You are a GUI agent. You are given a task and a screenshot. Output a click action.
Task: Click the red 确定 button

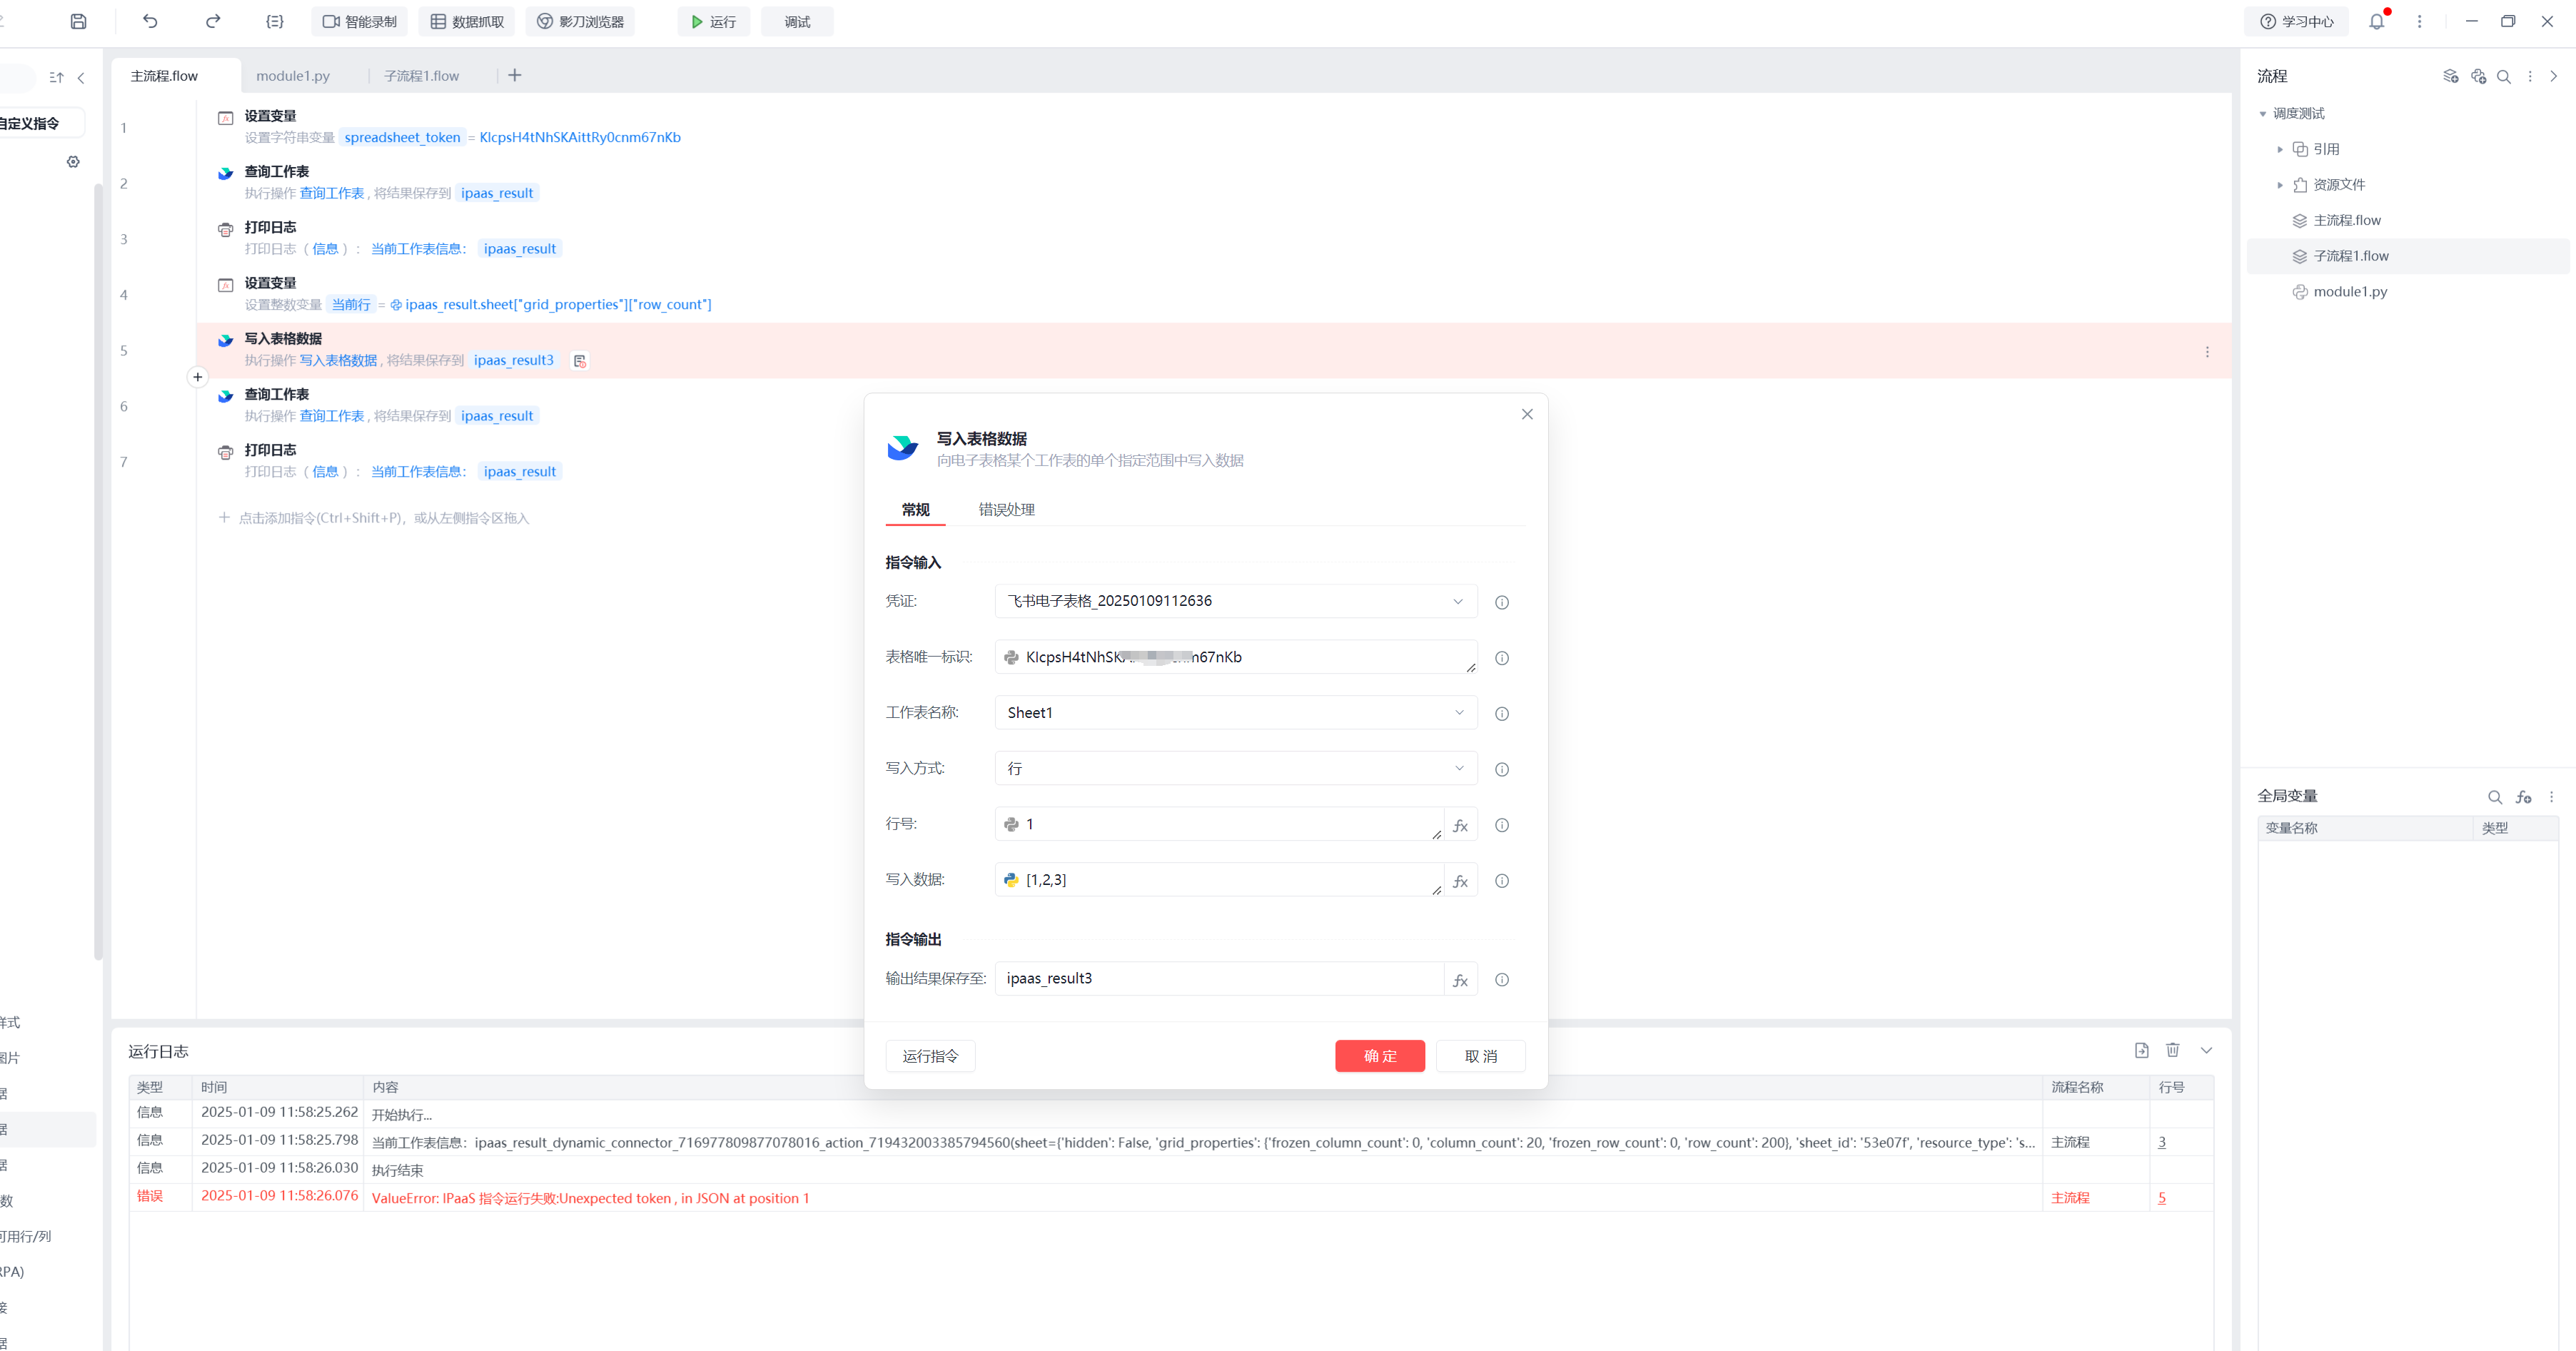click(1379, 1056)
